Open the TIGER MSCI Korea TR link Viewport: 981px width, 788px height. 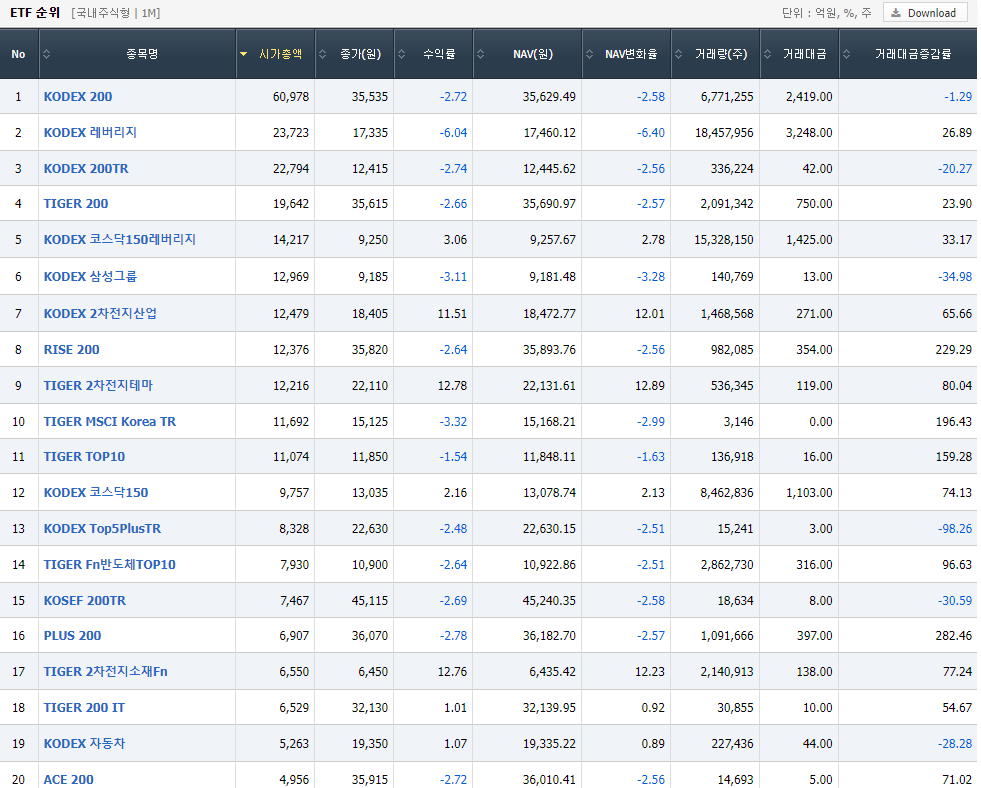(109, 422)
